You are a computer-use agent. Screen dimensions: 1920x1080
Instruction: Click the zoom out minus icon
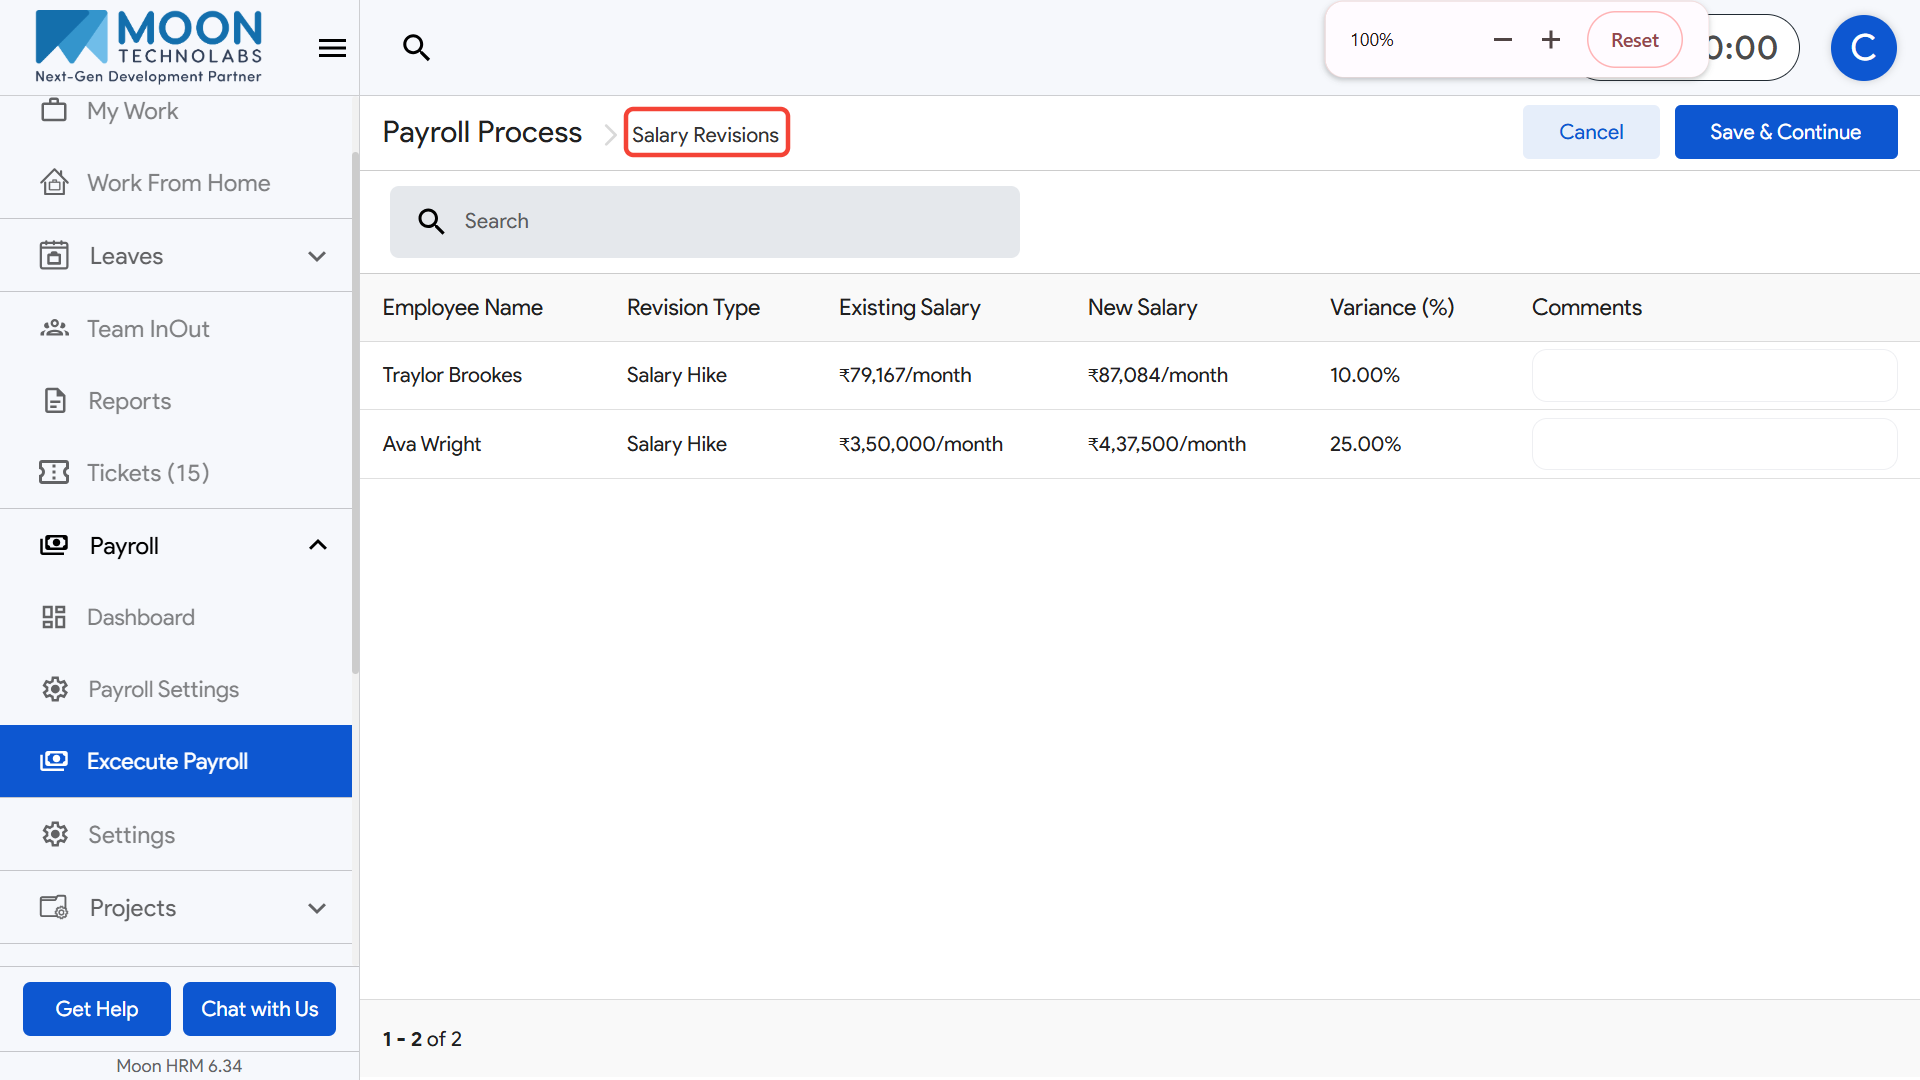pos(1502,40)
